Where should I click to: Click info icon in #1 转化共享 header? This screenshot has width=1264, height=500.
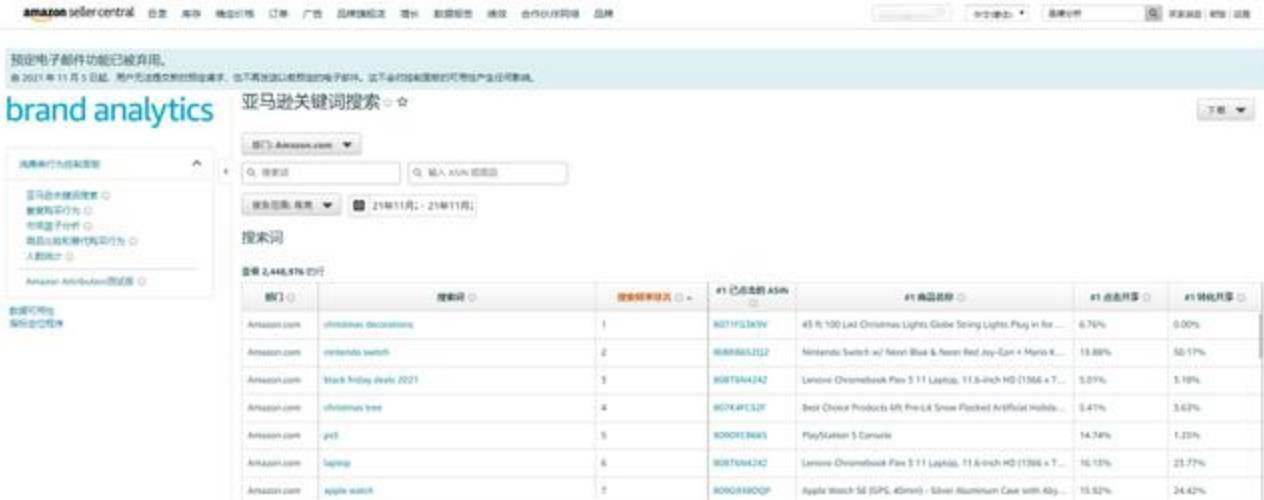pyautogui.click(x=1240, y=298)
